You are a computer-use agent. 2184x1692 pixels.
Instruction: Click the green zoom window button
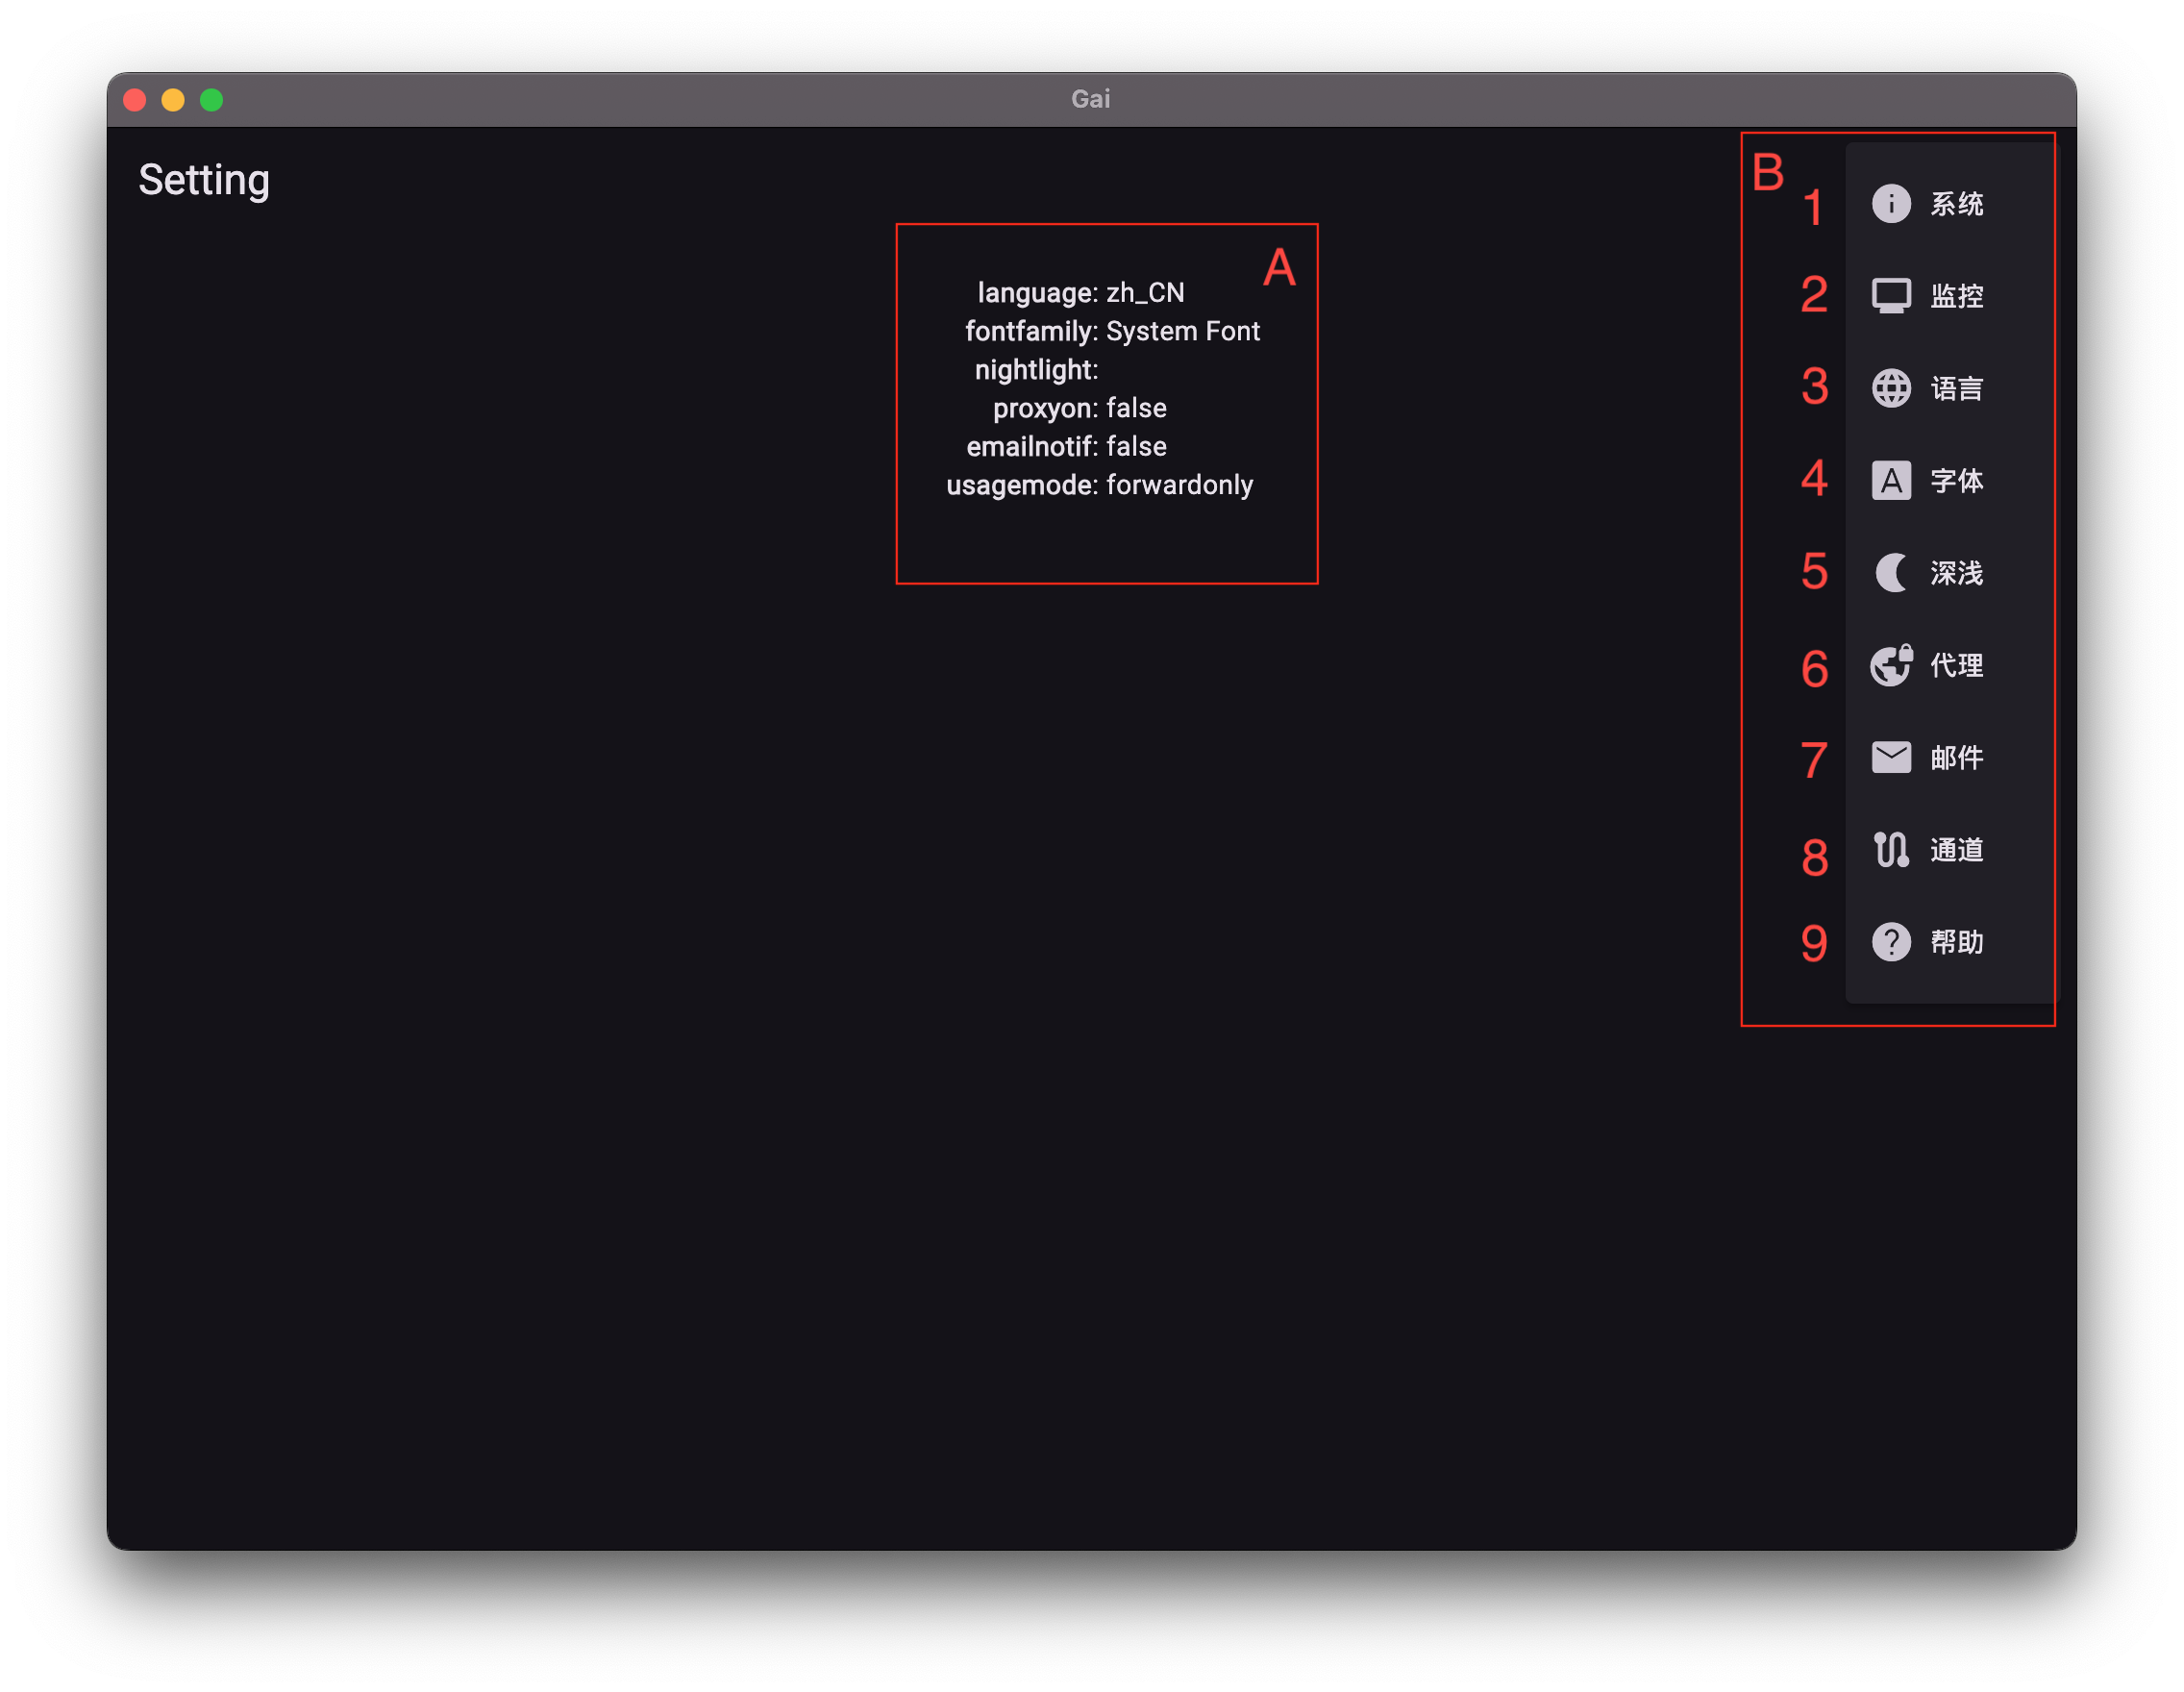212,100
